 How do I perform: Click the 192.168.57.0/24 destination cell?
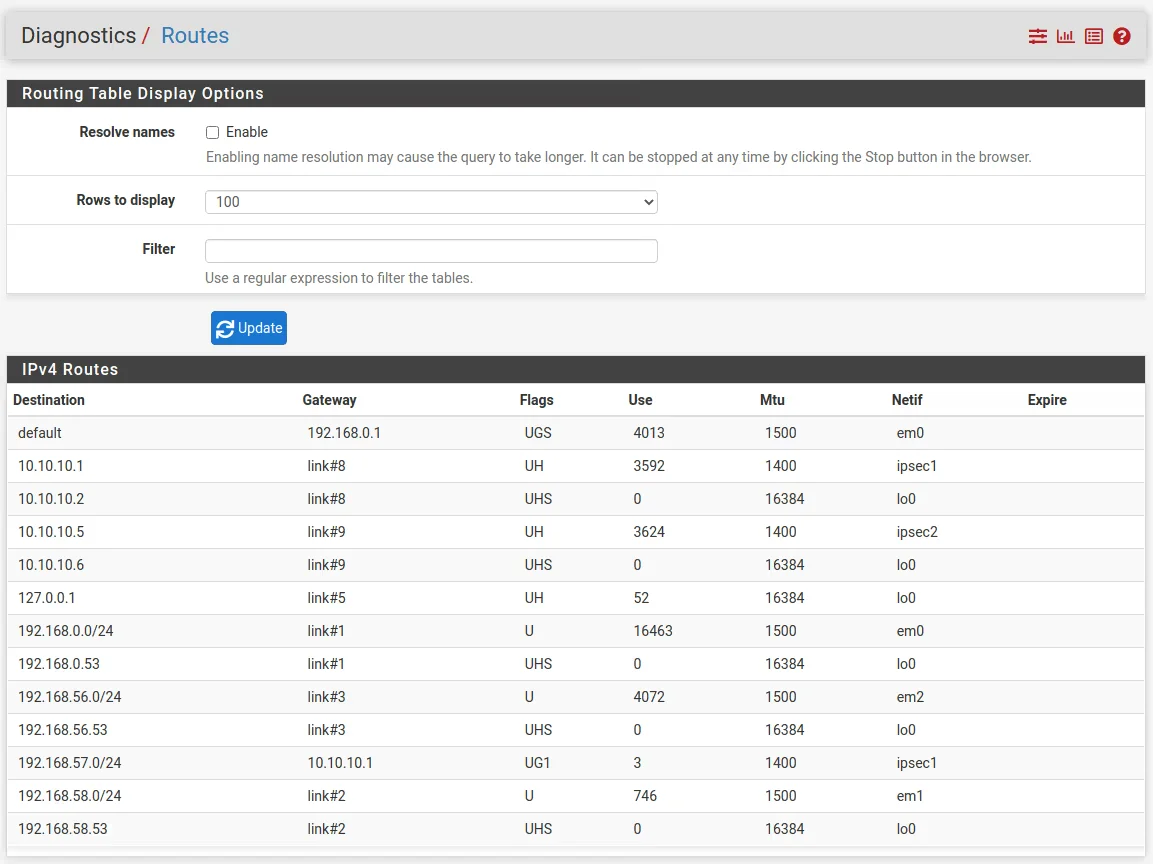(x=69, y=763)
